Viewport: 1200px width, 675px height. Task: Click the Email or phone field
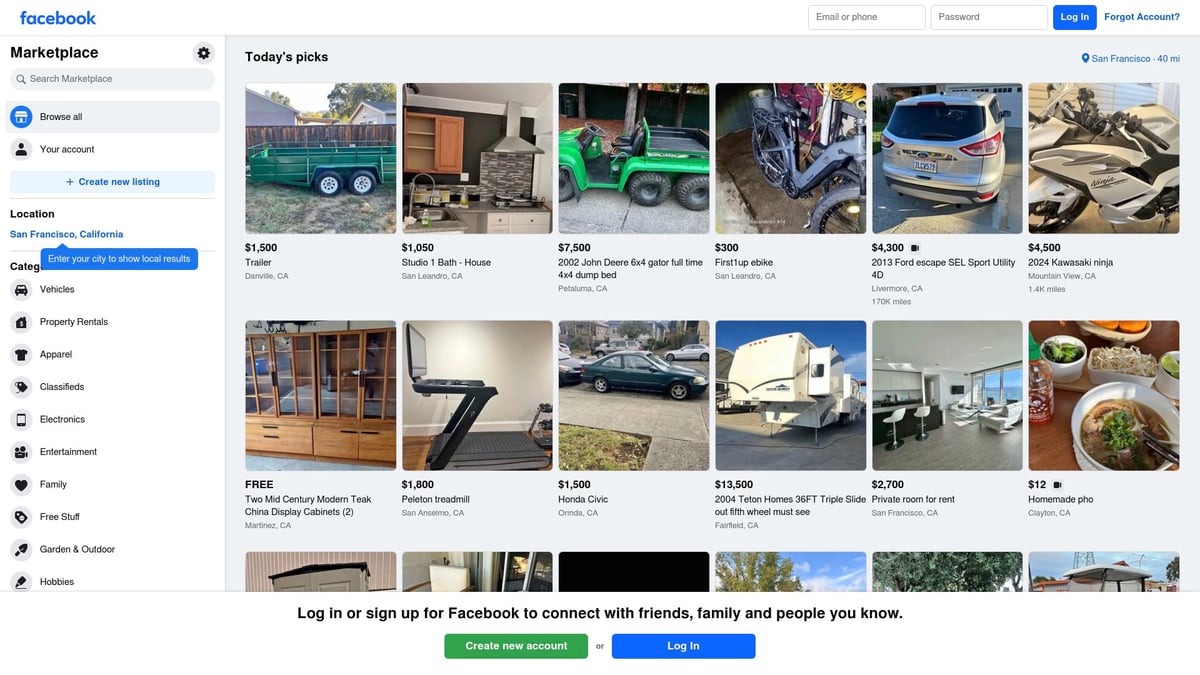(x=866, y=17)
